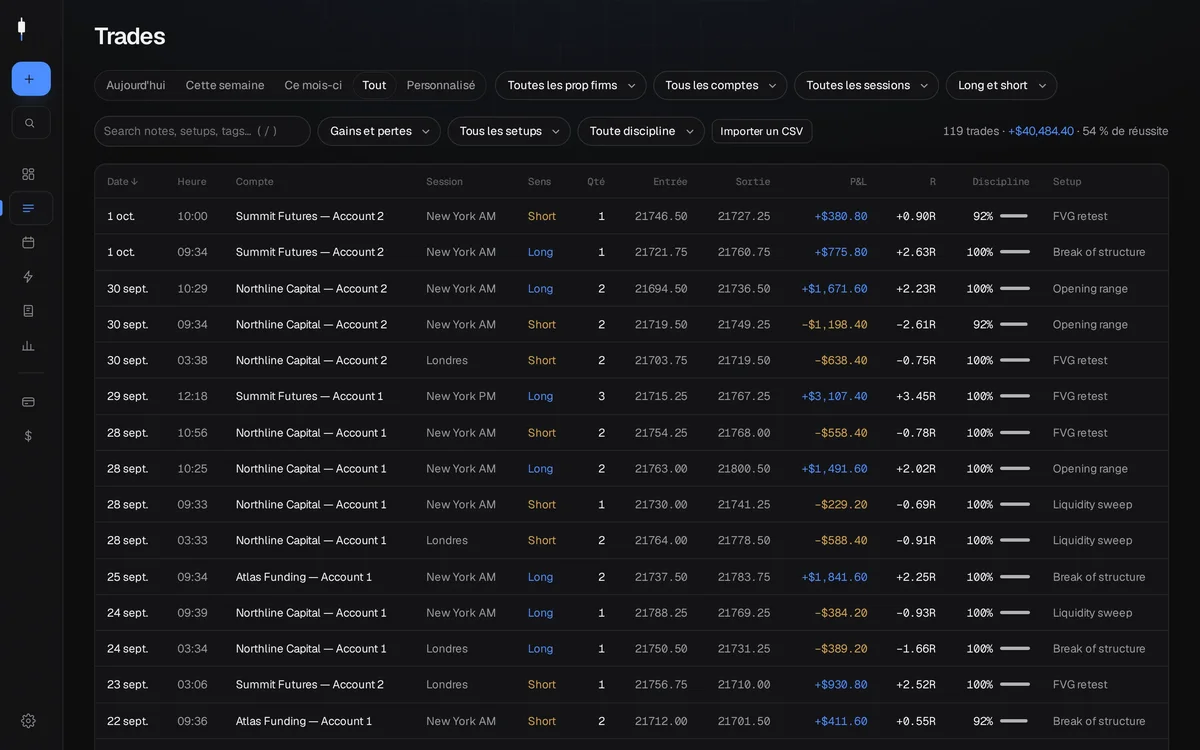Image resolution: width=1200 pixels, height=750 pixels.
Task: Click the Discipline column header
Action: click(x=1001, y=182)
